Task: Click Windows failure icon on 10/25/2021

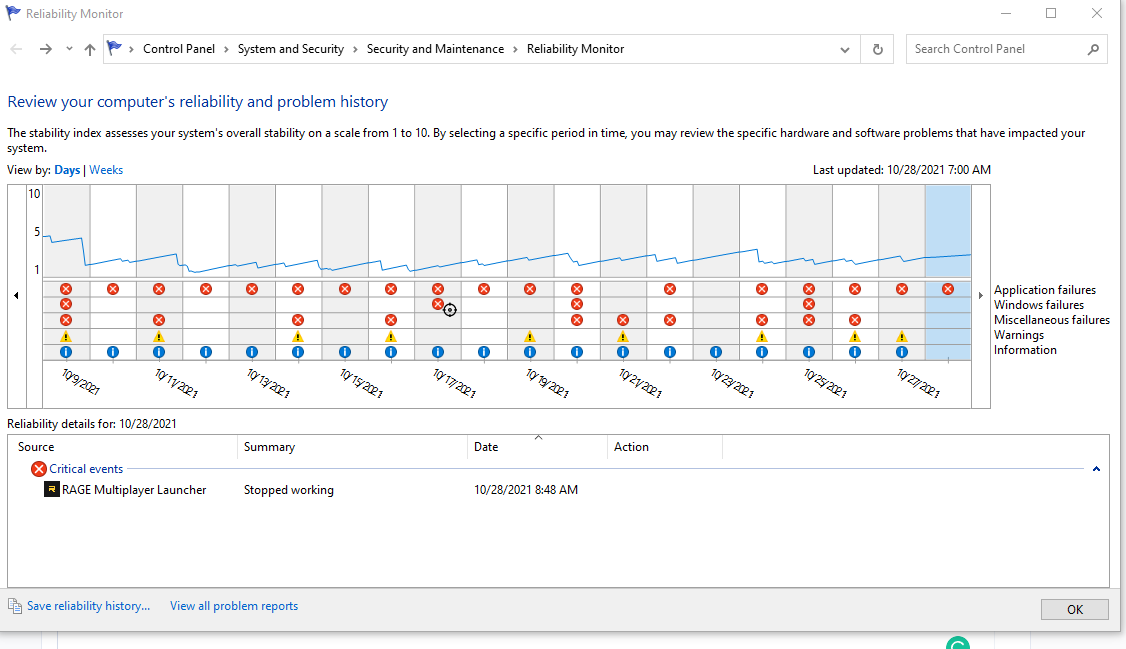Action: [809, 304]
